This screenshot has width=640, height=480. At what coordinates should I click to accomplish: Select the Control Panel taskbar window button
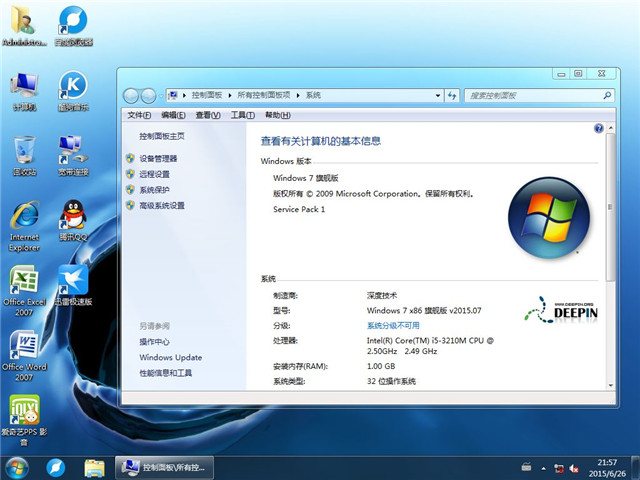coord(164,468)
